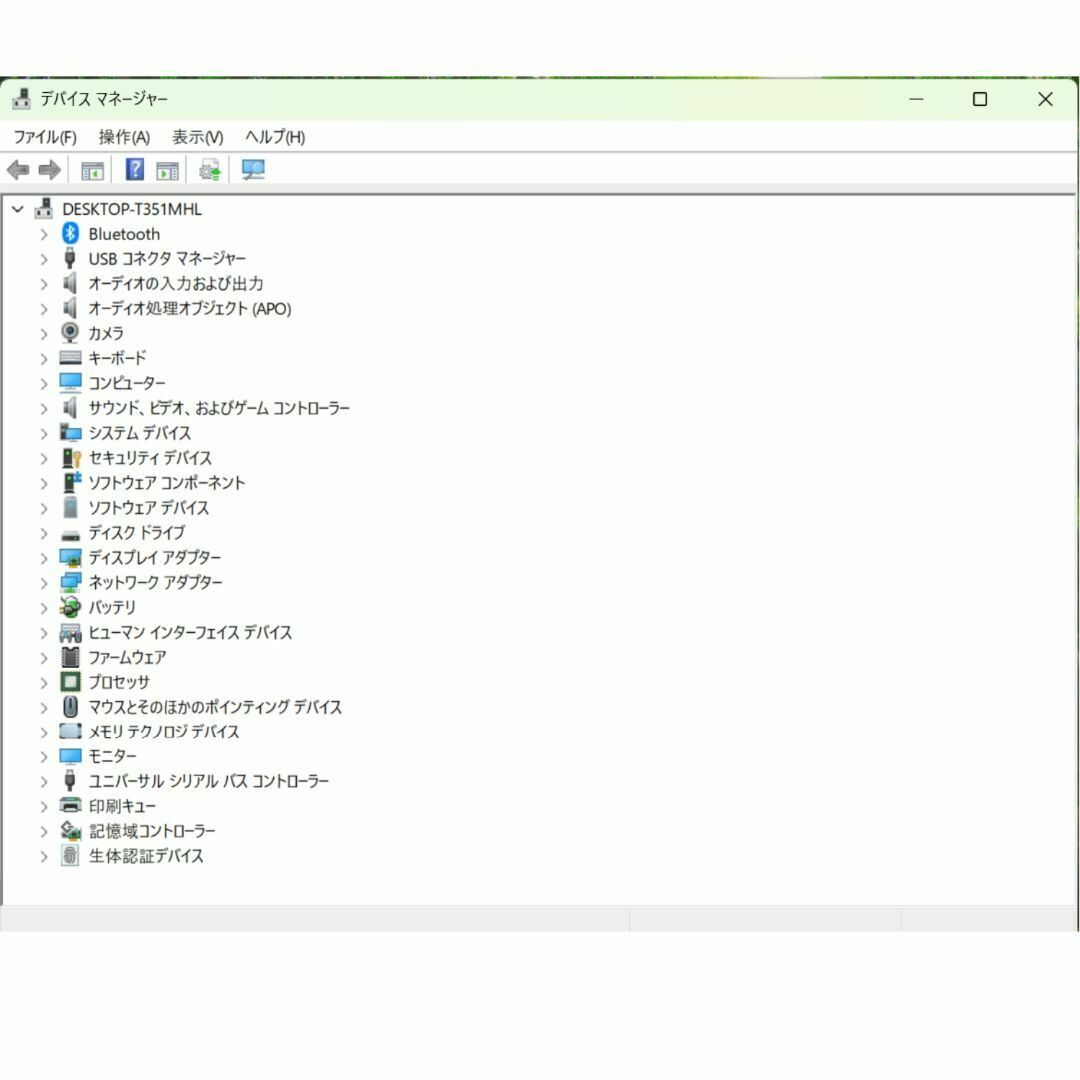This screenshot has width=1080, height=1080.
Task: Click the ソフトウェア コンポーネント icon
Action: pos(71,482)
